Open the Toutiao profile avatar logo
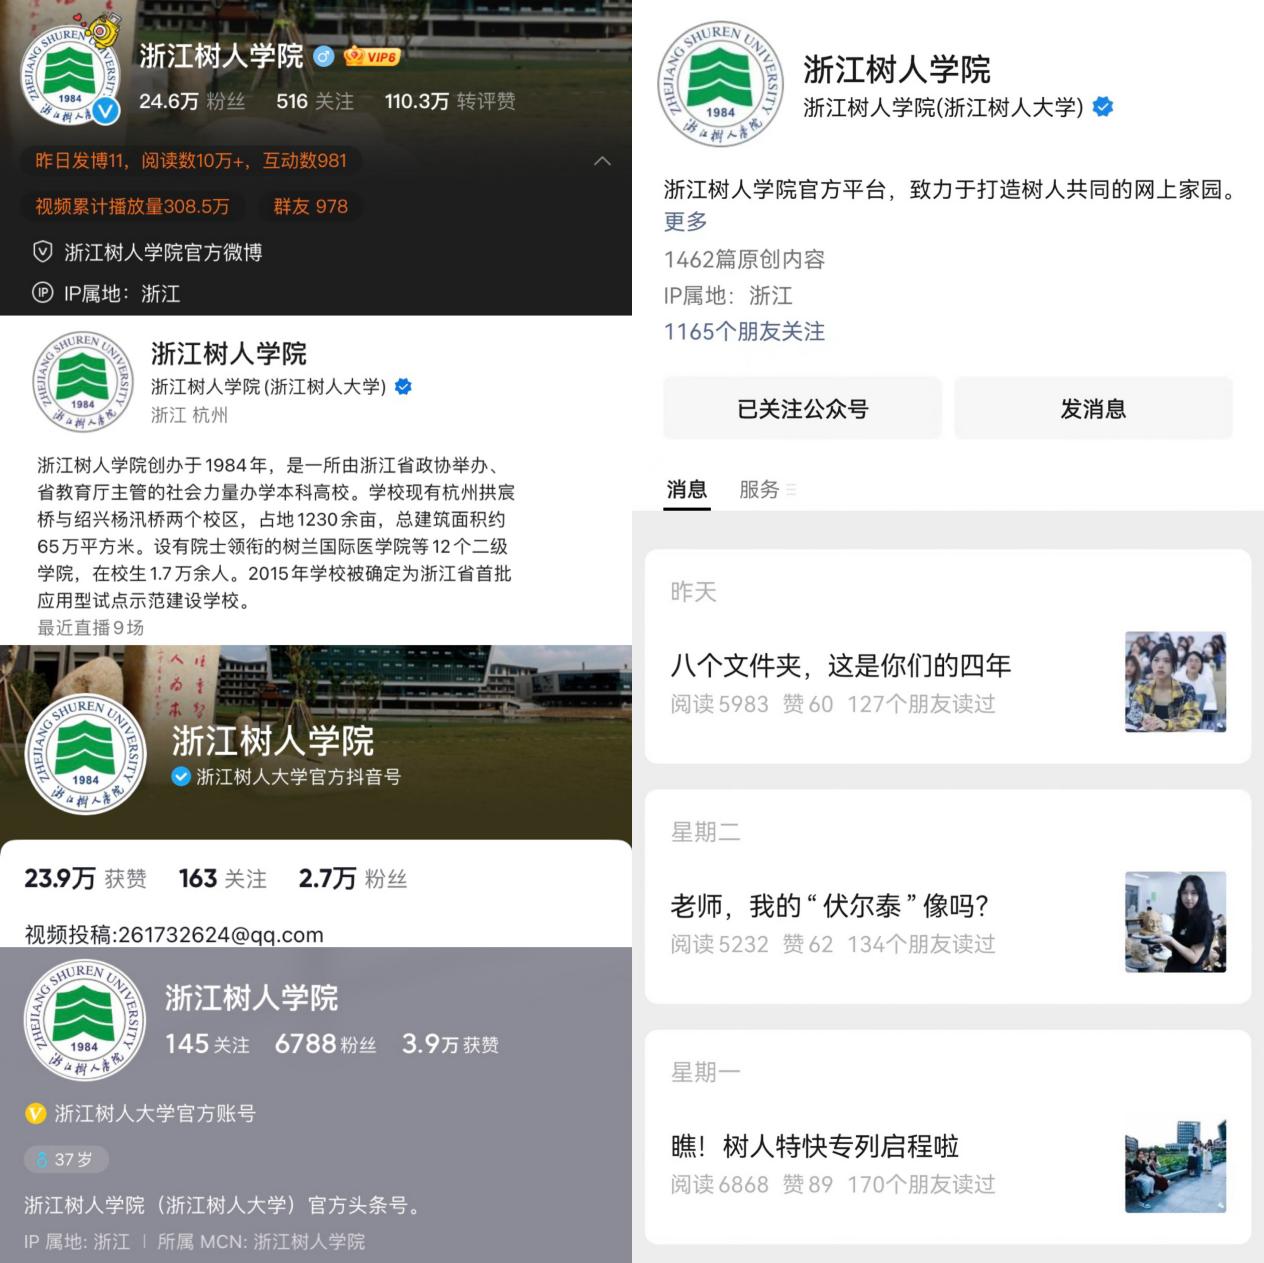Viewport: 1264px width, 1263px height. [x=85, y=1020]
